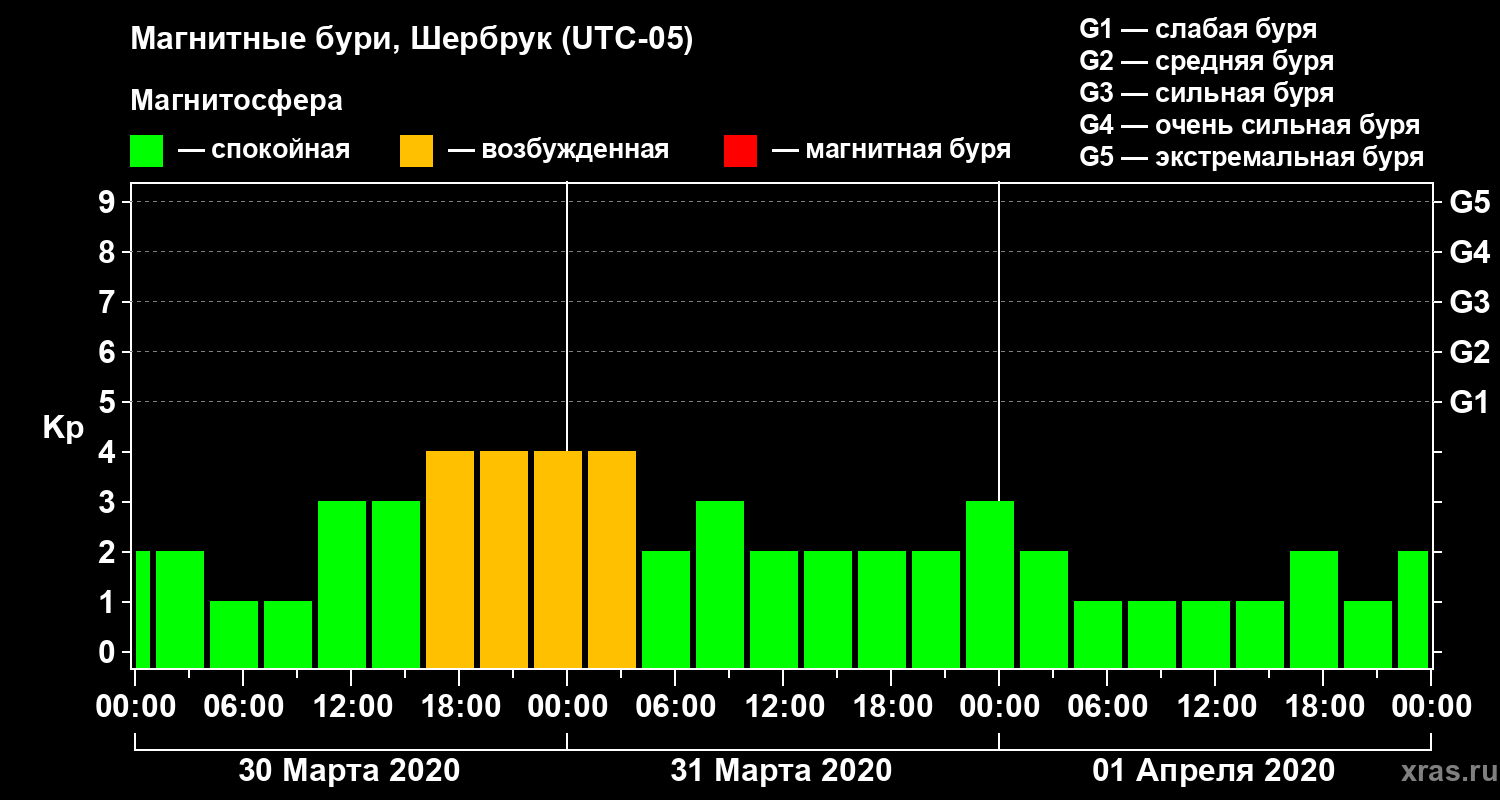Image resolution: width=1500 pixels, height=800 pixels.
Task: Click the '30 Марта 2020' date label
Action: [x=349, y=770]
